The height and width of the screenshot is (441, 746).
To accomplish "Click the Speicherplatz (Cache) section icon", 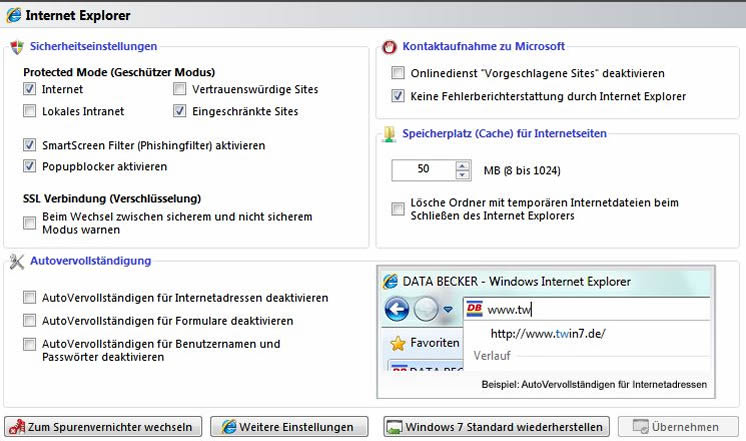I will (x=389, y=134).
